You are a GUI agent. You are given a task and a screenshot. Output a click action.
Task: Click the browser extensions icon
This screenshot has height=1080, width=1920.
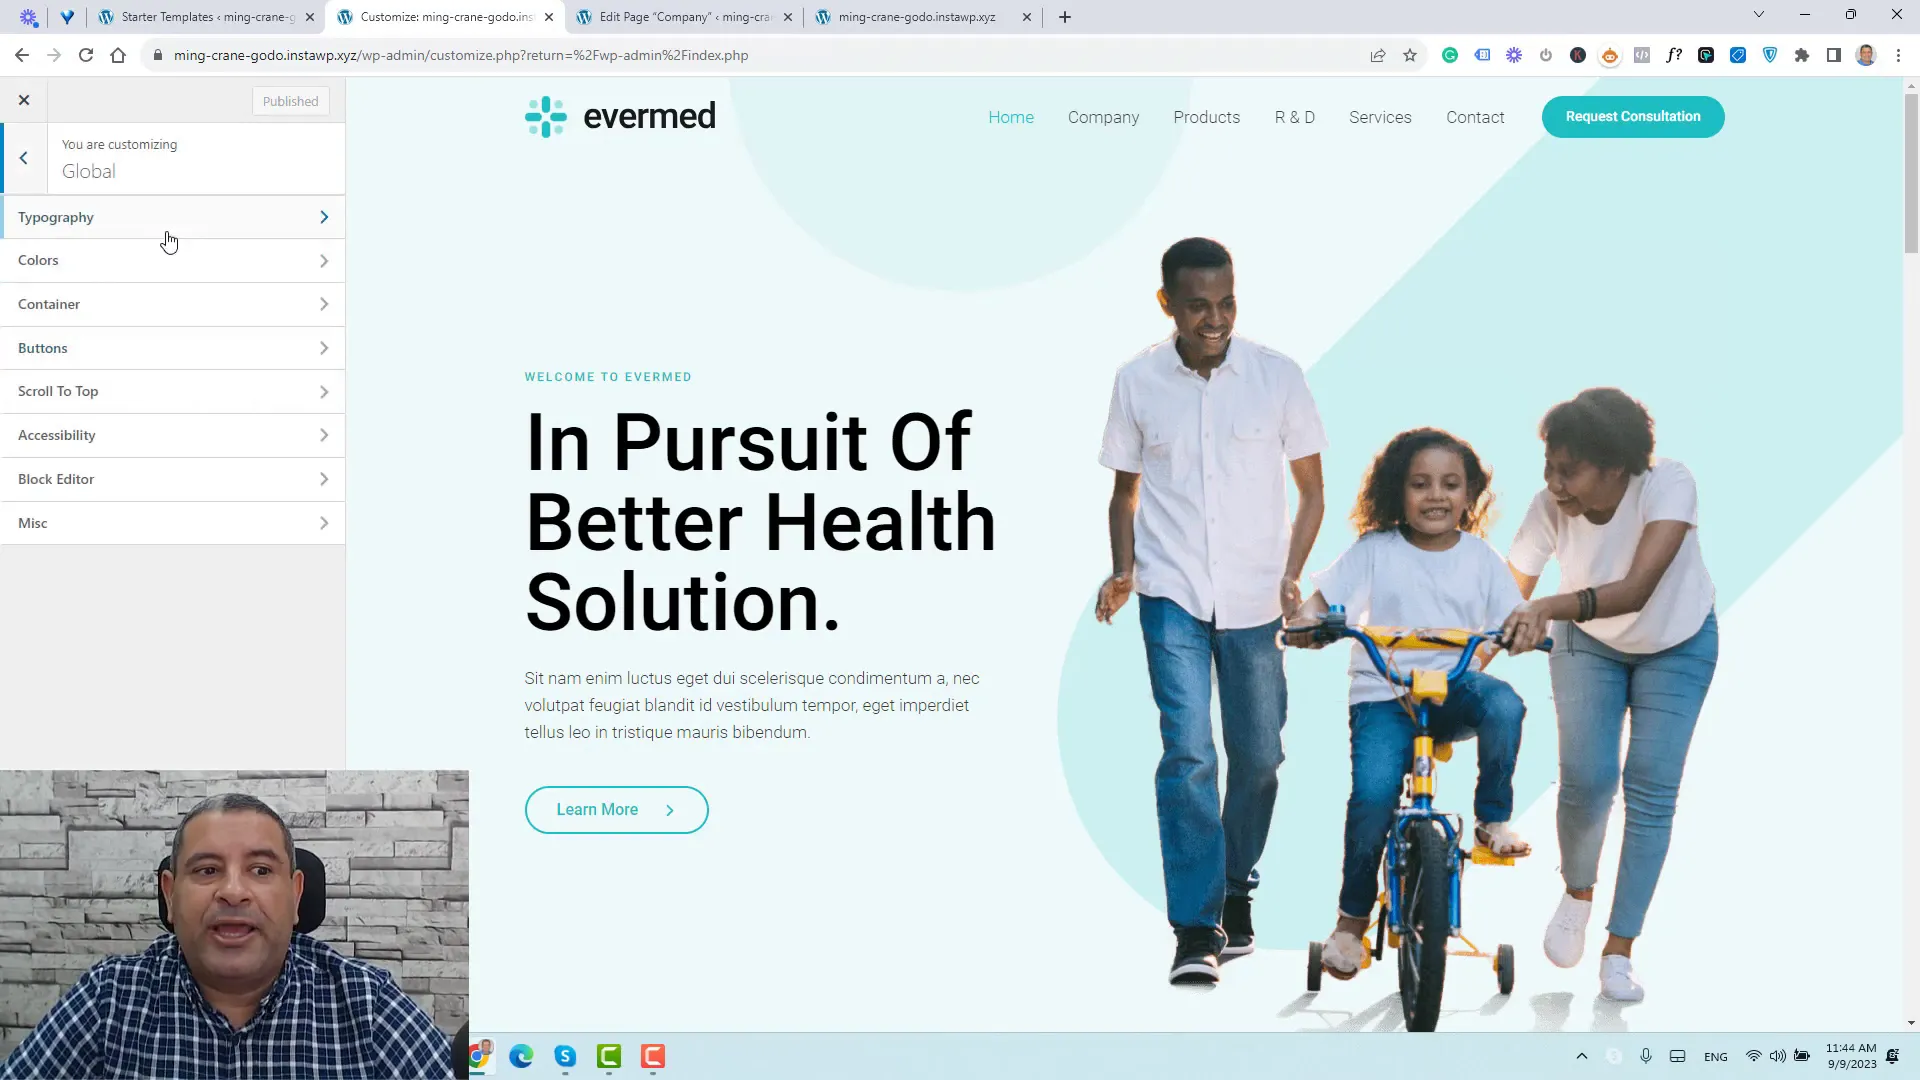[1801, 55]
